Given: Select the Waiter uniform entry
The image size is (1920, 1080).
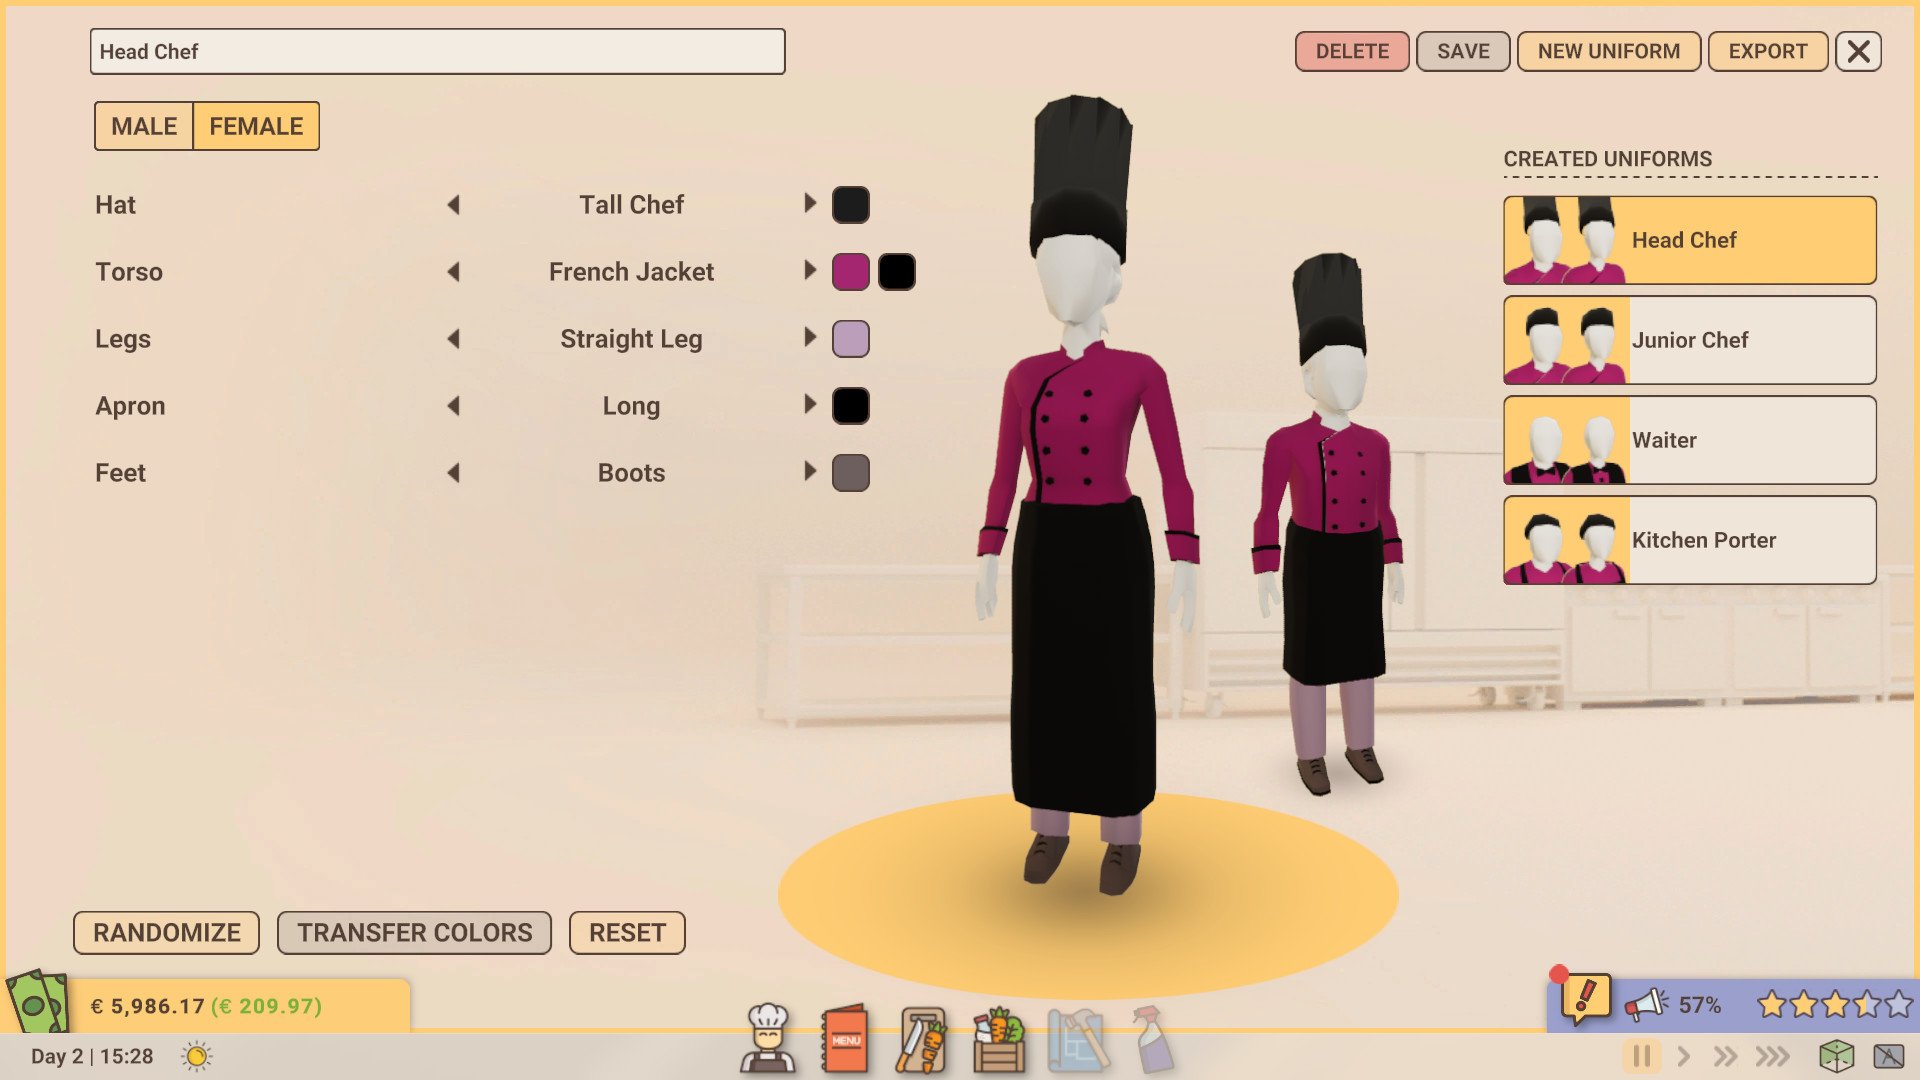Looking at the screenshot, I should [1689, 439].
